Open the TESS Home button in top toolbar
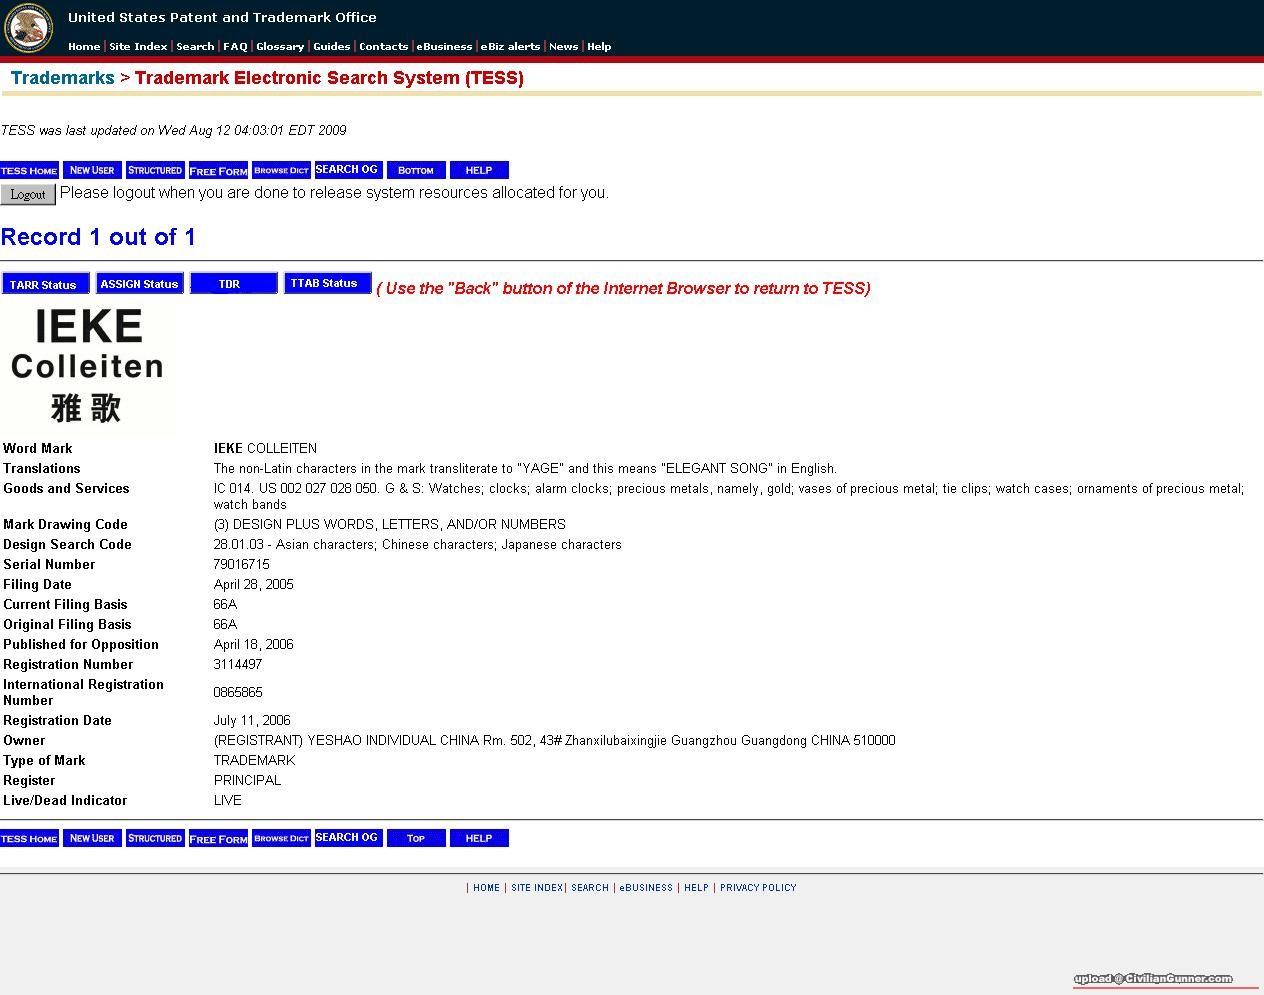The height and width of the screenshot is (995, 1264). point(29,170)
